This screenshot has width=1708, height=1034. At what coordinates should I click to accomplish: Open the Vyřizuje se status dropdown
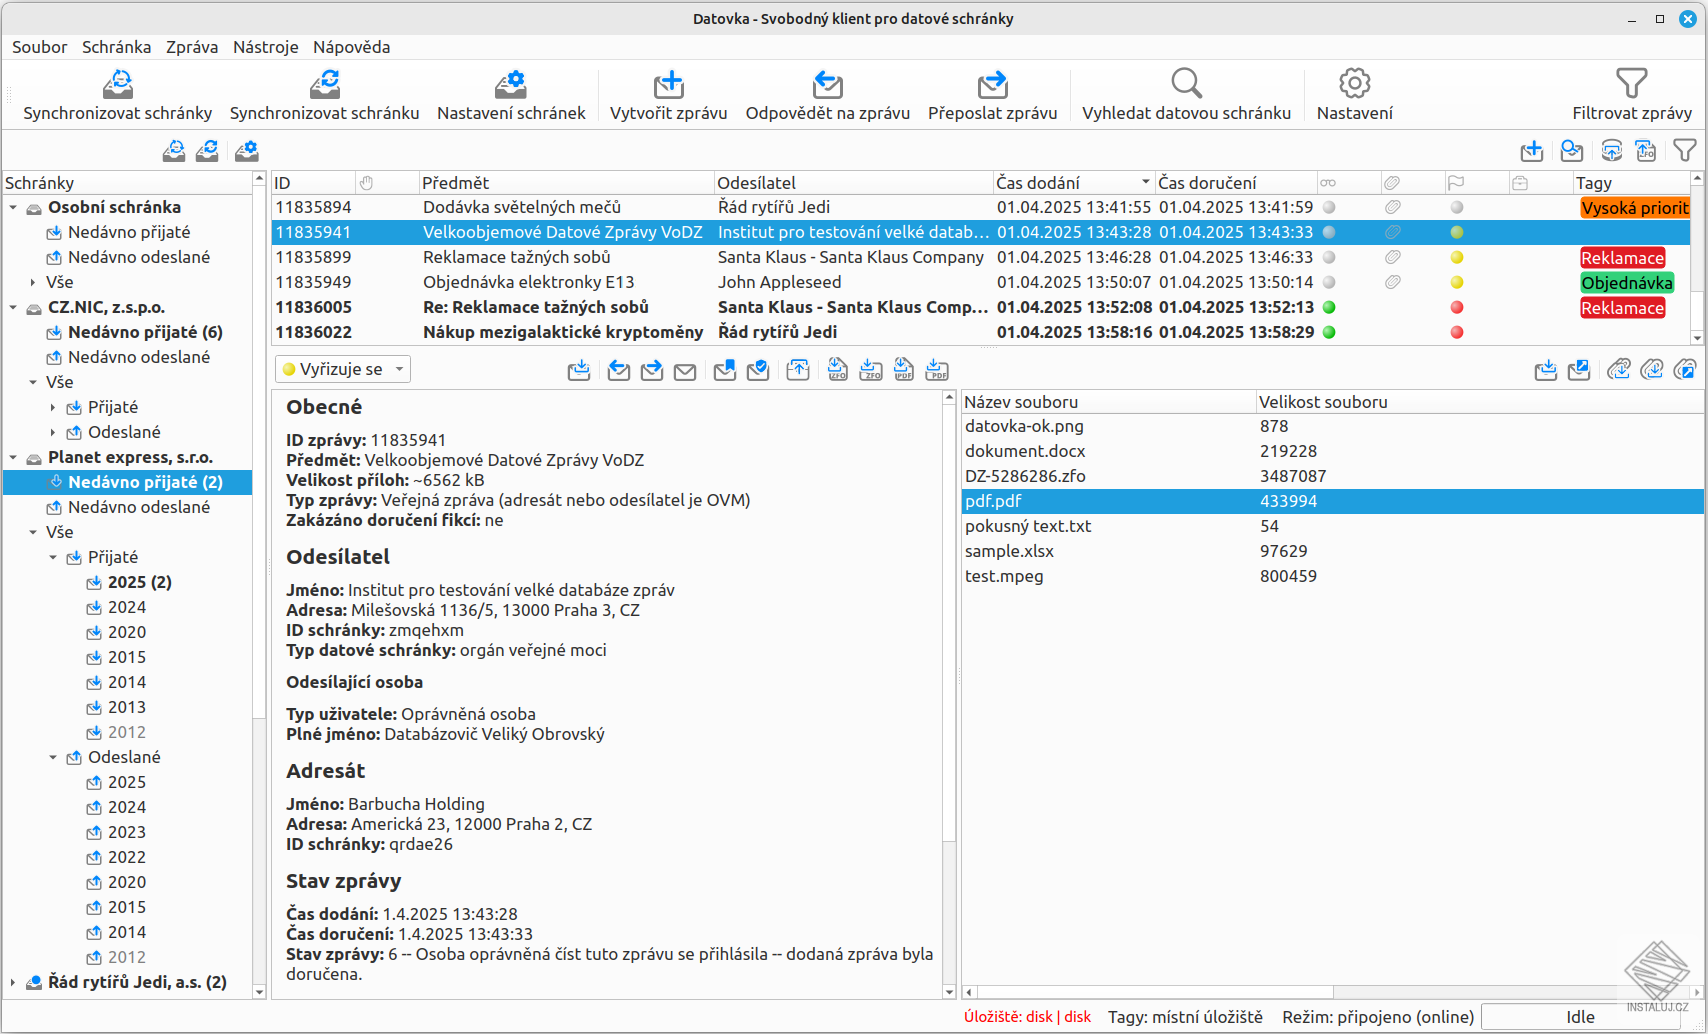click(342, 370)
